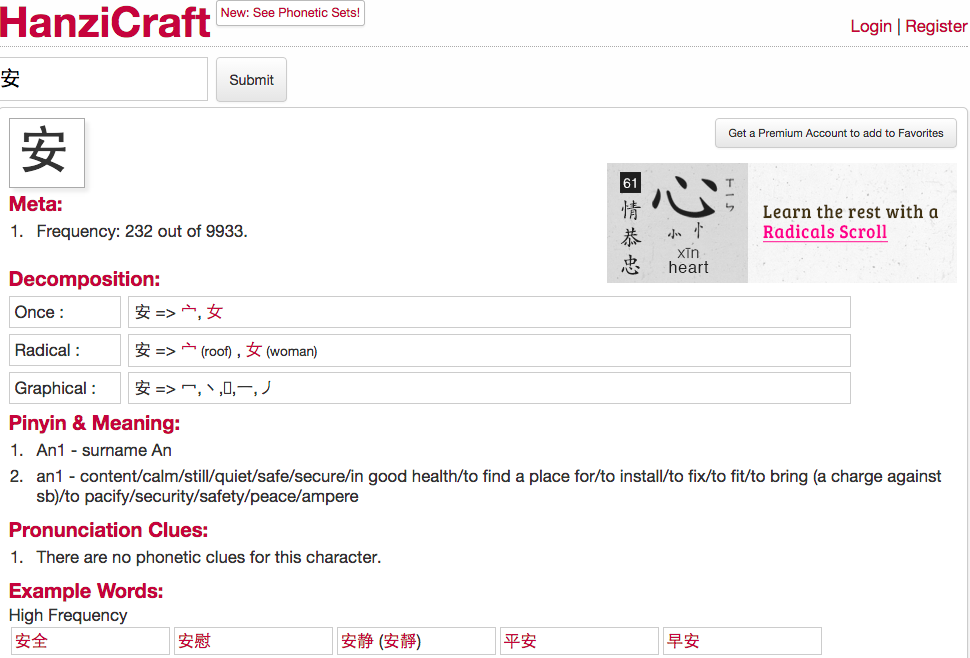
Task: Select 宀 in the Once decomposition row
Action: click(x=189, y=312)
